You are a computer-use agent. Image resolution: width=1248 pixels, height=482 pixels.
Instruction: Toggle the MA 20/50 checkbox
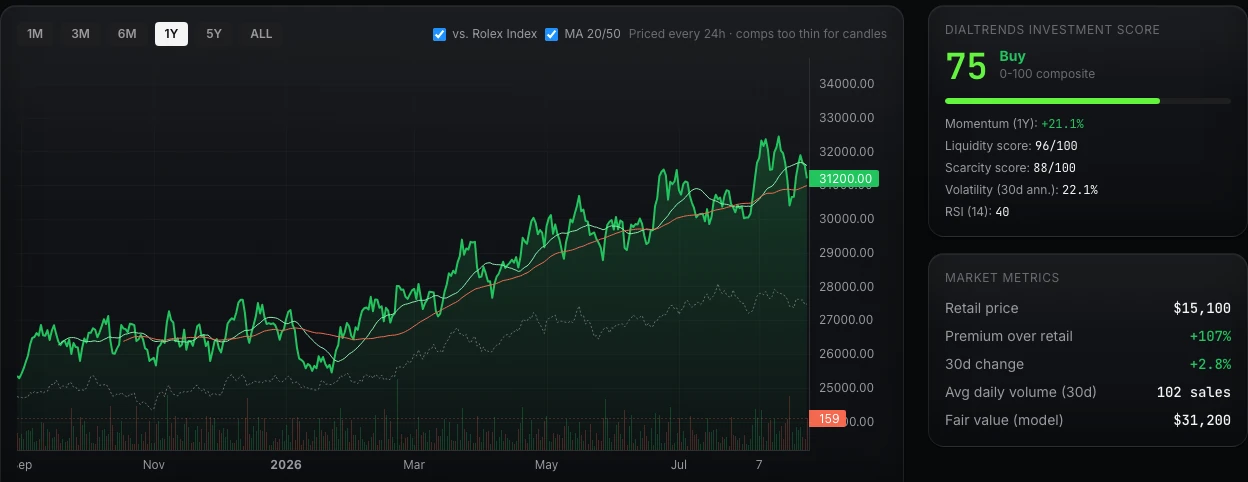[552, 34]
